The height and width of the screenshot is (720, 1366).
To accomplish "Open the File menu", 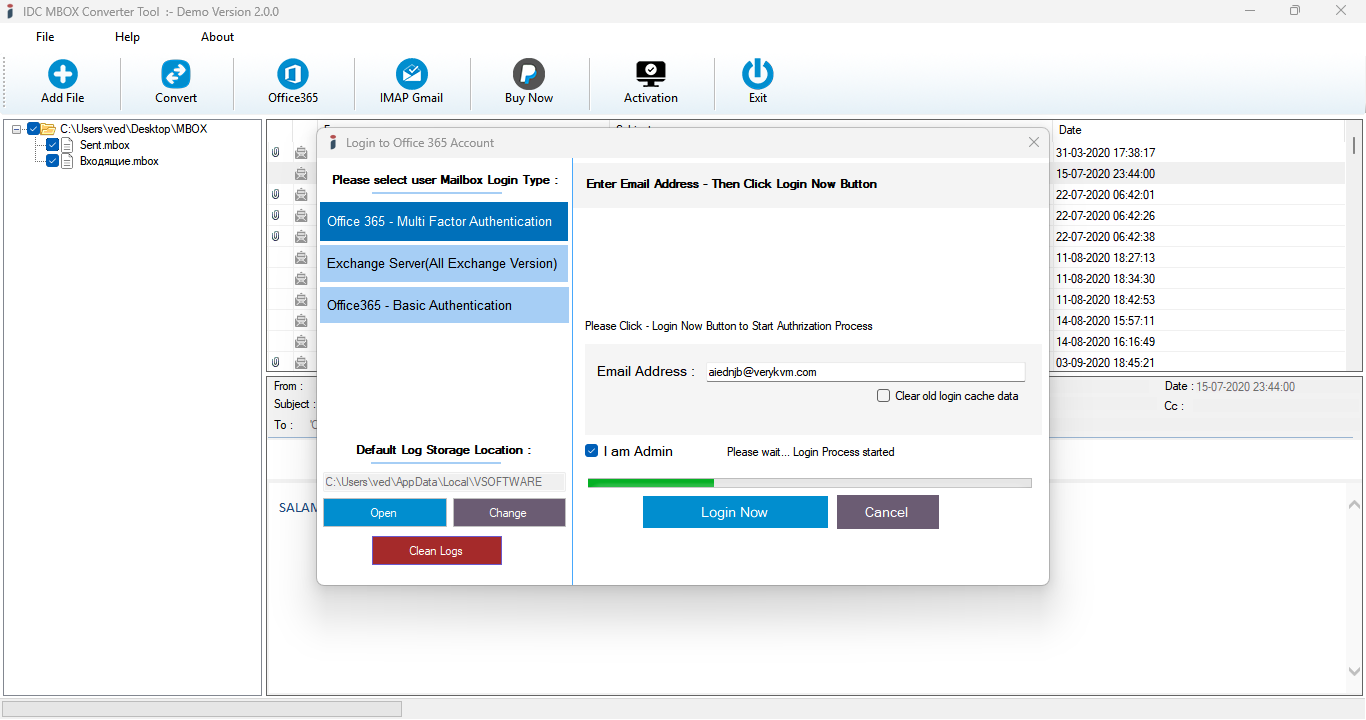I will pos(45,37).
